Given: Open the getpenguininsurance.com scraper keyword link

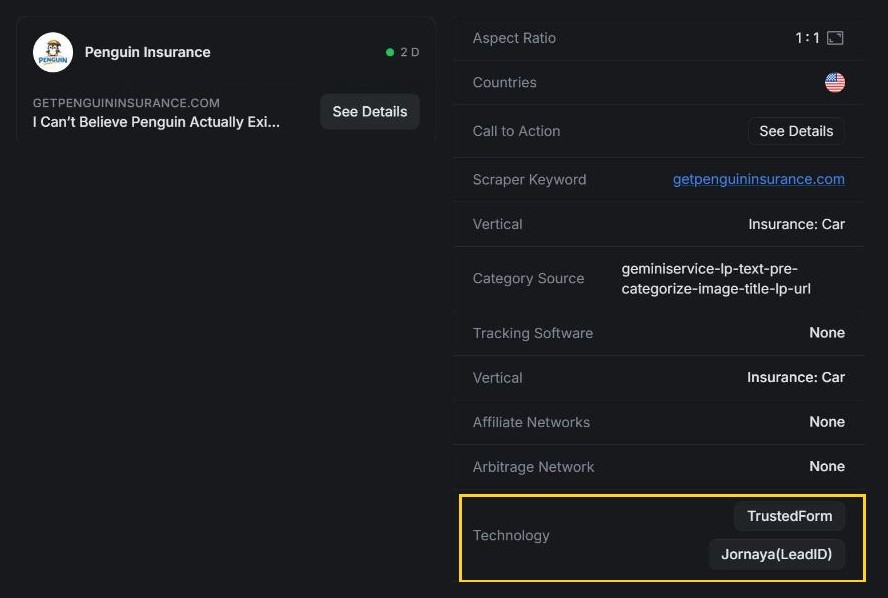Looking at the screenshot, I should click(x=758, y=180).
